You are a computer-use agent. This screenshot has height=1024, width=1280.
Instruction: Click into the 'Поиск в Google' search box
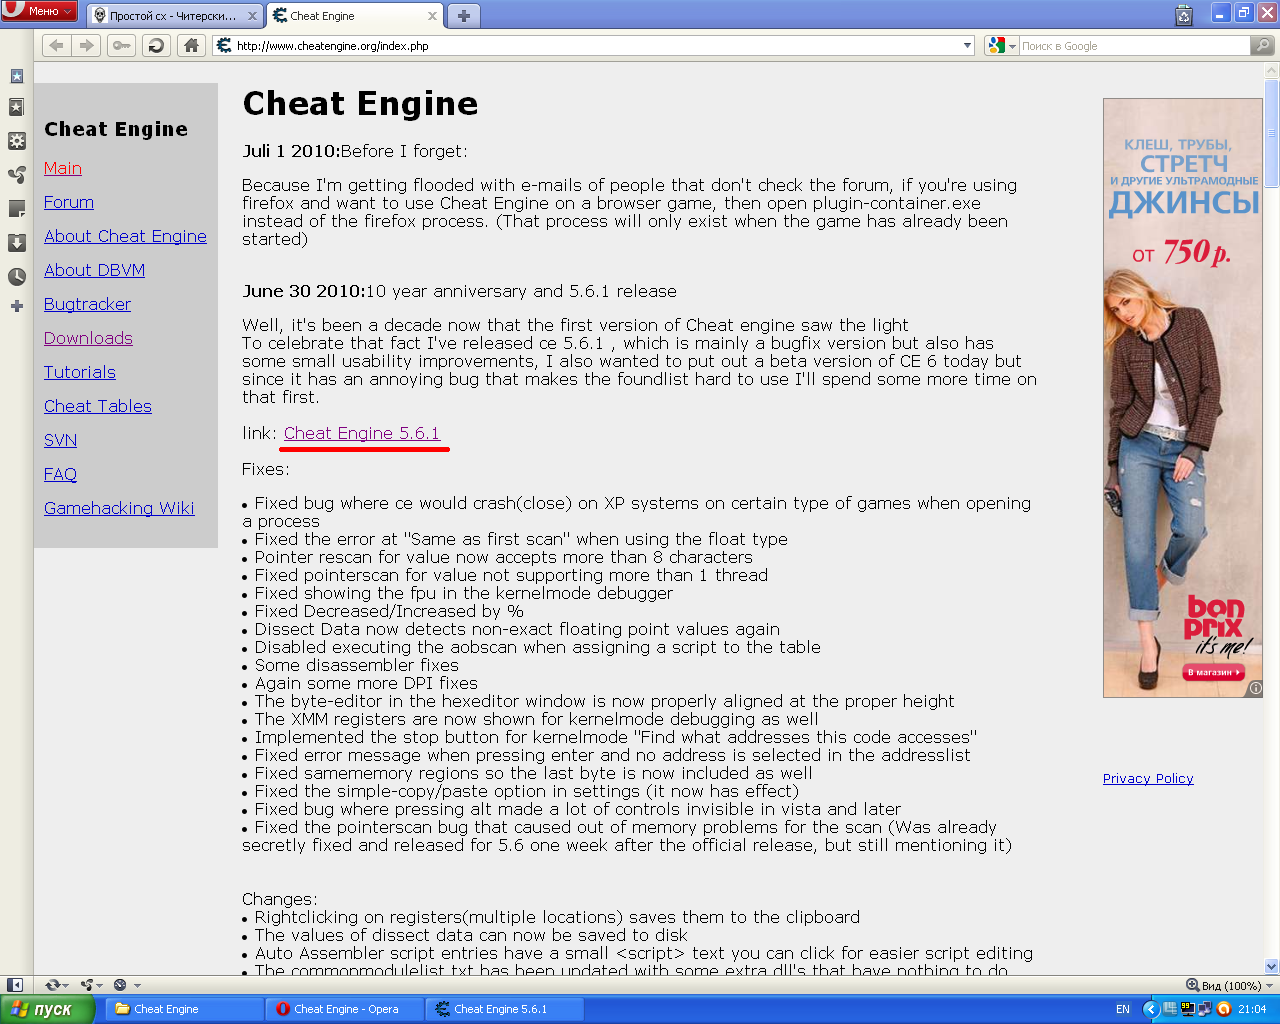1134,45
